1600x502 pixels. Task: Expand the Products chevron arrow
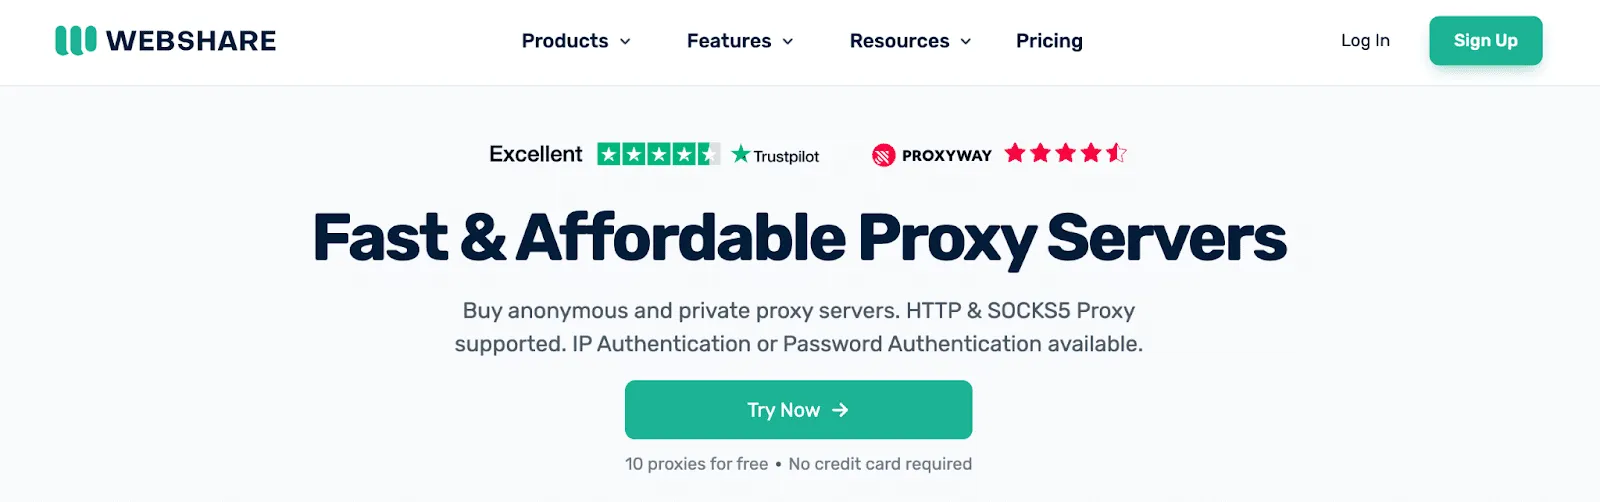(625, 42)
